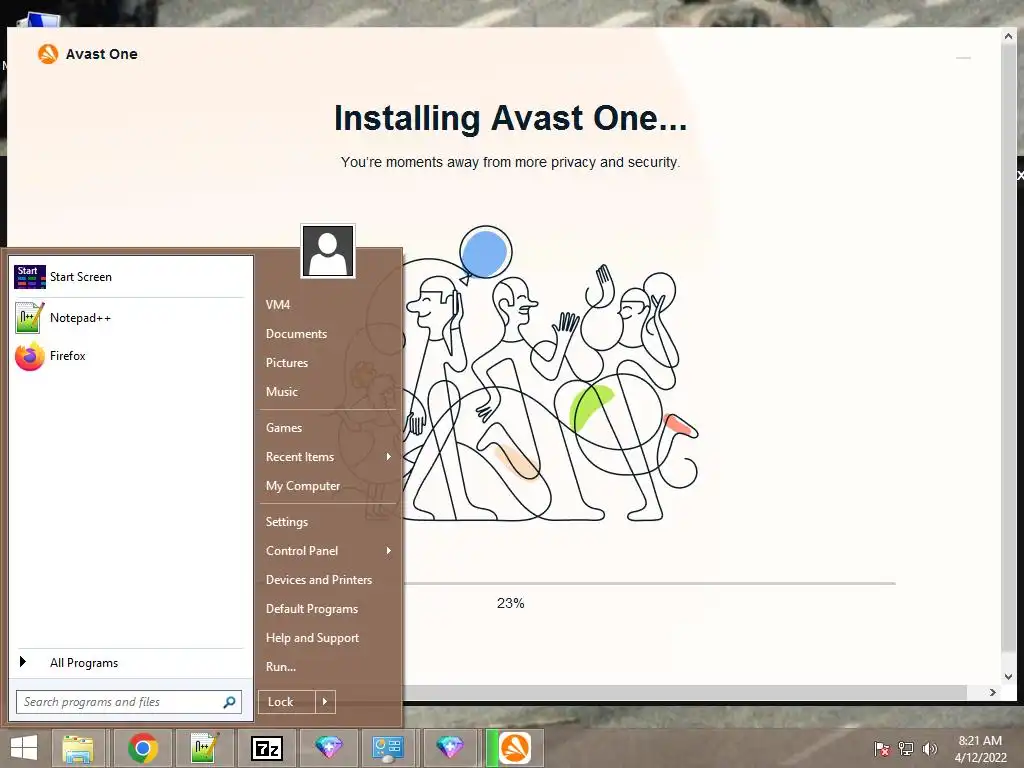Open Help and Support
This screenshot has width=1024, height=768.
click(x=312, y=638)
